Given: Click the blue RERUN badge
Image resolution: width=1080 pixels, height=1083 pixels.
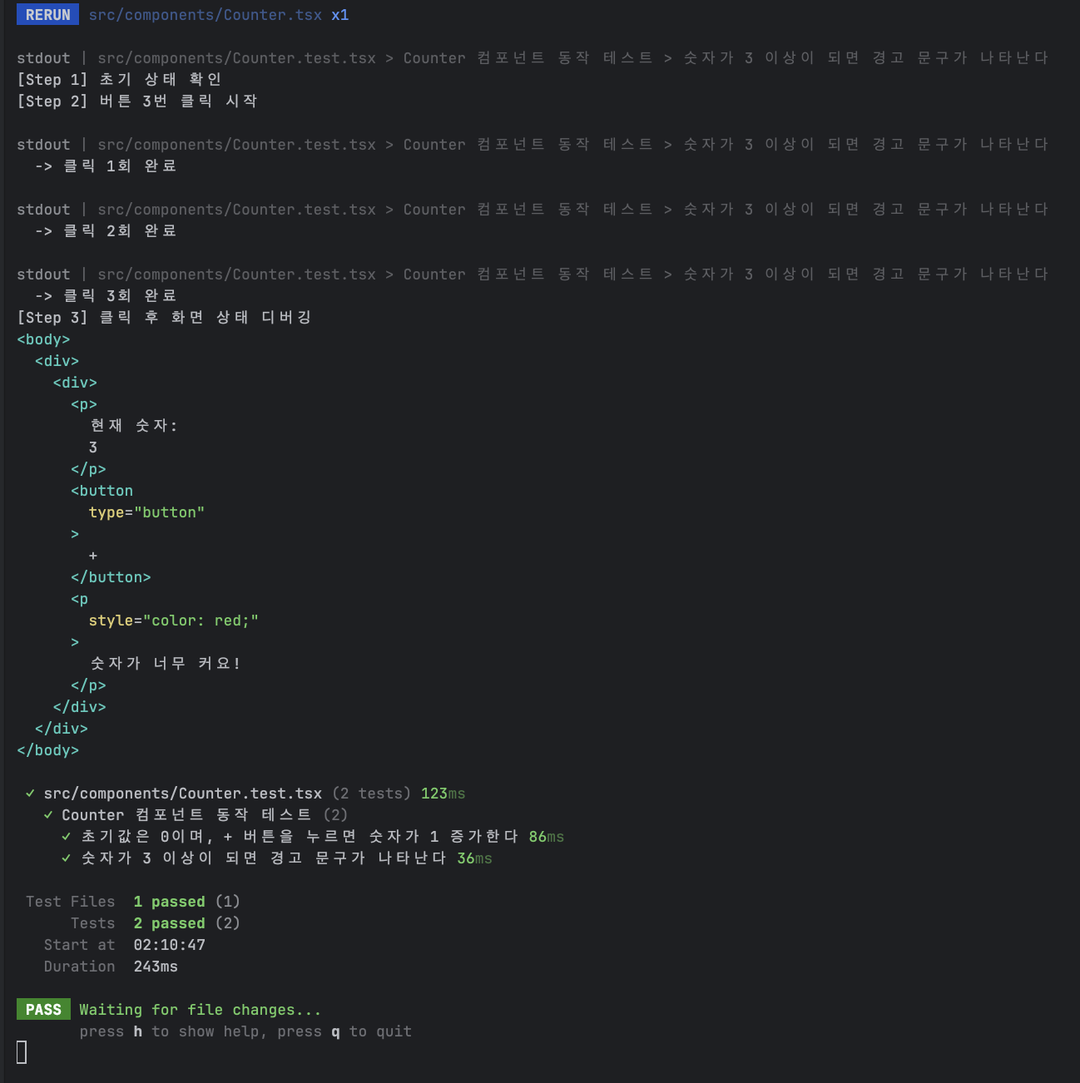Looking at the screenshot, I should point(47,15).
